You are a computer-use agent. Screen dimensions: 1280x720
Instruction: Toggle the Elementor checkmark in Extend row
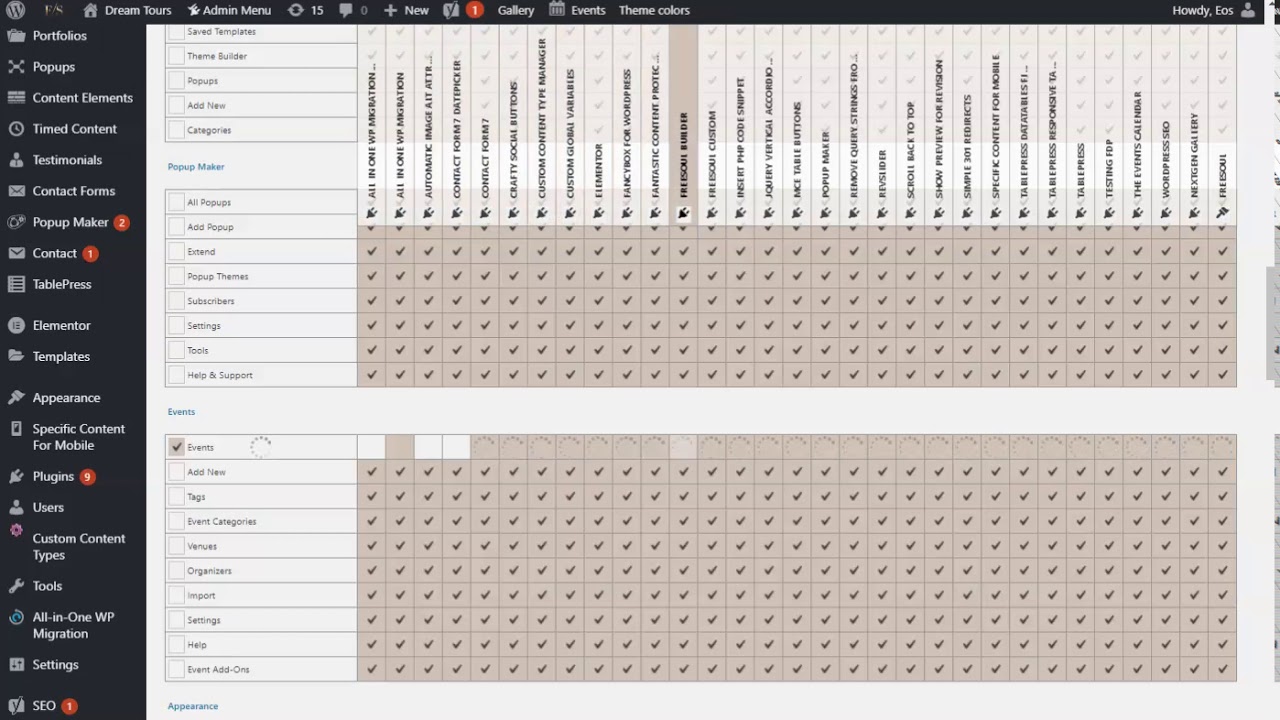point(598,252)
